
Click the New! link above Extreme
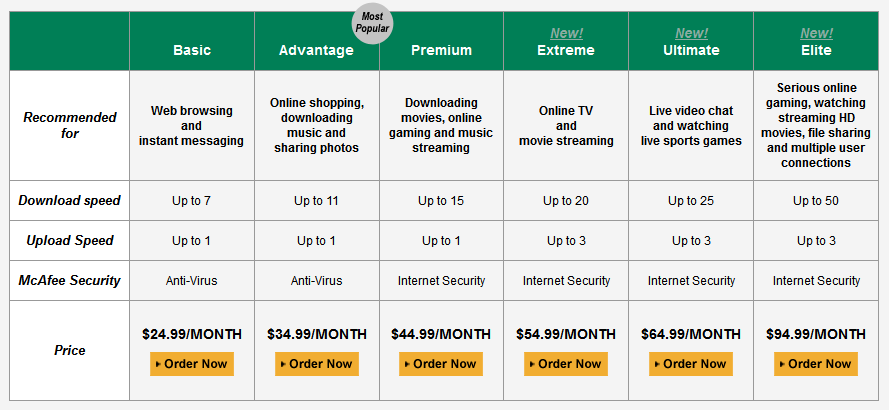(x=566, y=33)
